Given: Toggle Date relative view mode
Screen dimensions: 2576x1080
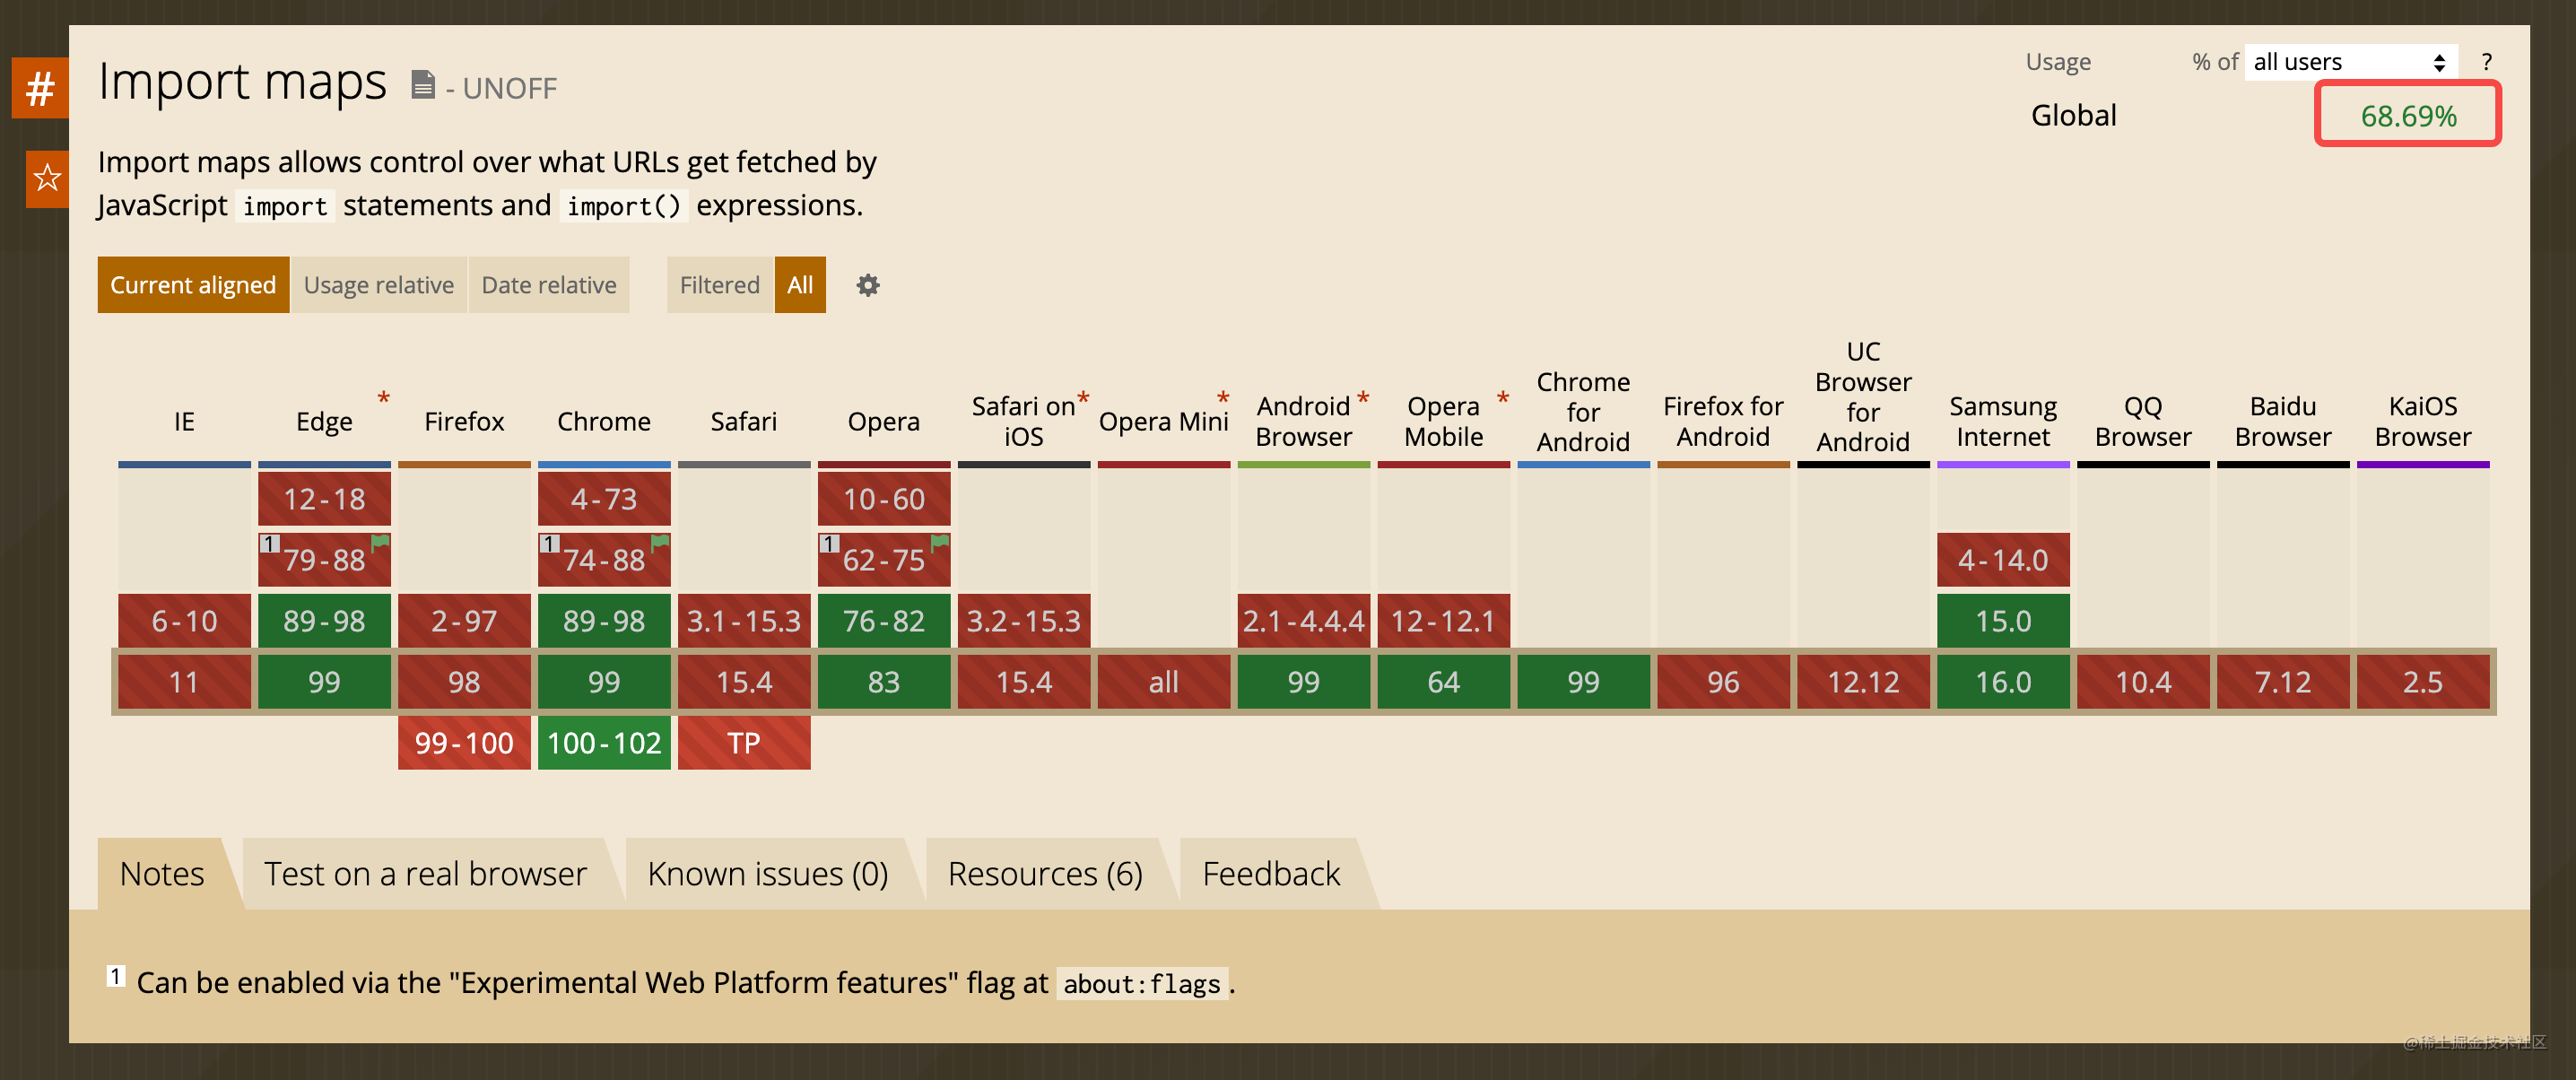Looking at the screenshot, I should tap(548, 286).
